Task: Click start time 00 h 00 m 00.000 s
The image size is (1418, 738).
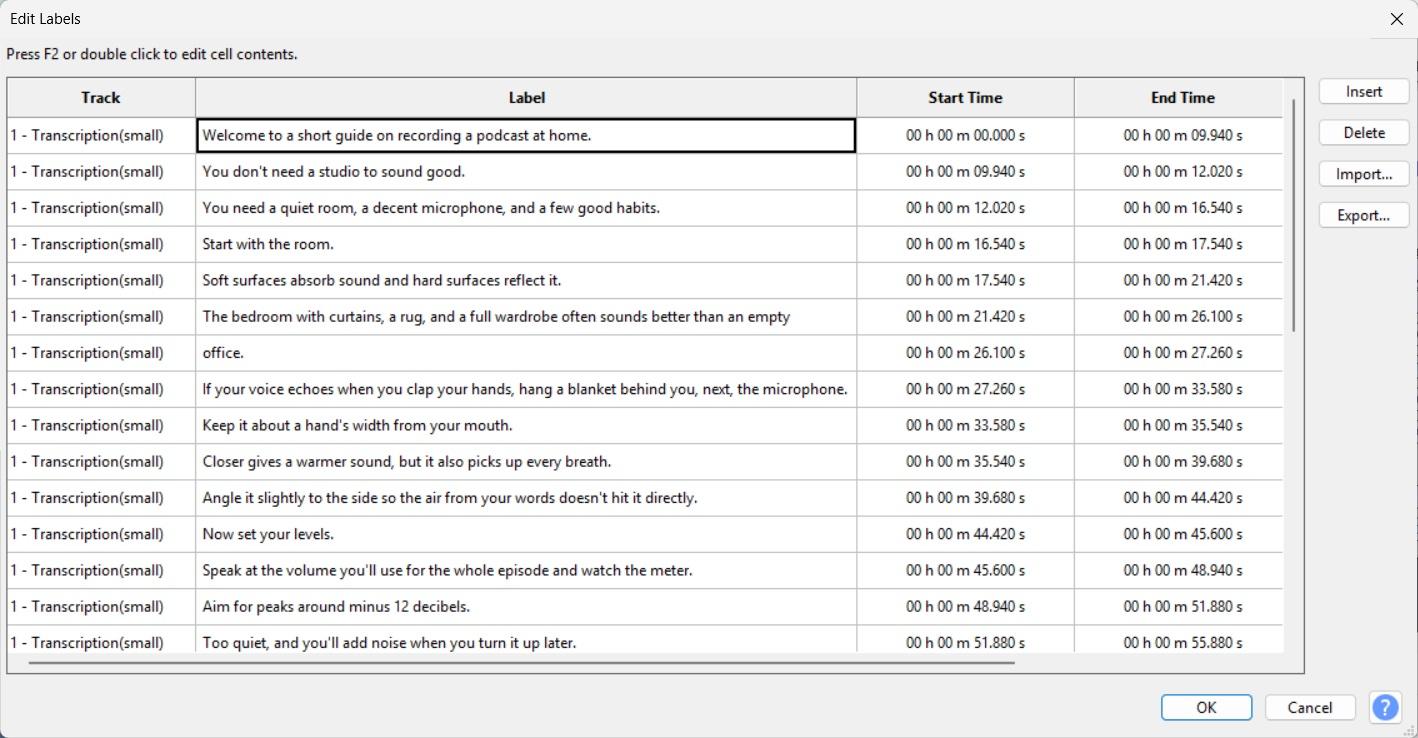Action: tap(965, 135)
